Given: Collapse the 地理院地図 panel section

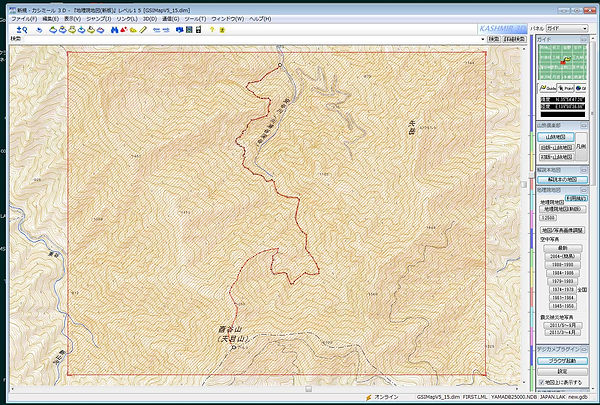Looking at the screenshot, I should [x=583, y=190].
